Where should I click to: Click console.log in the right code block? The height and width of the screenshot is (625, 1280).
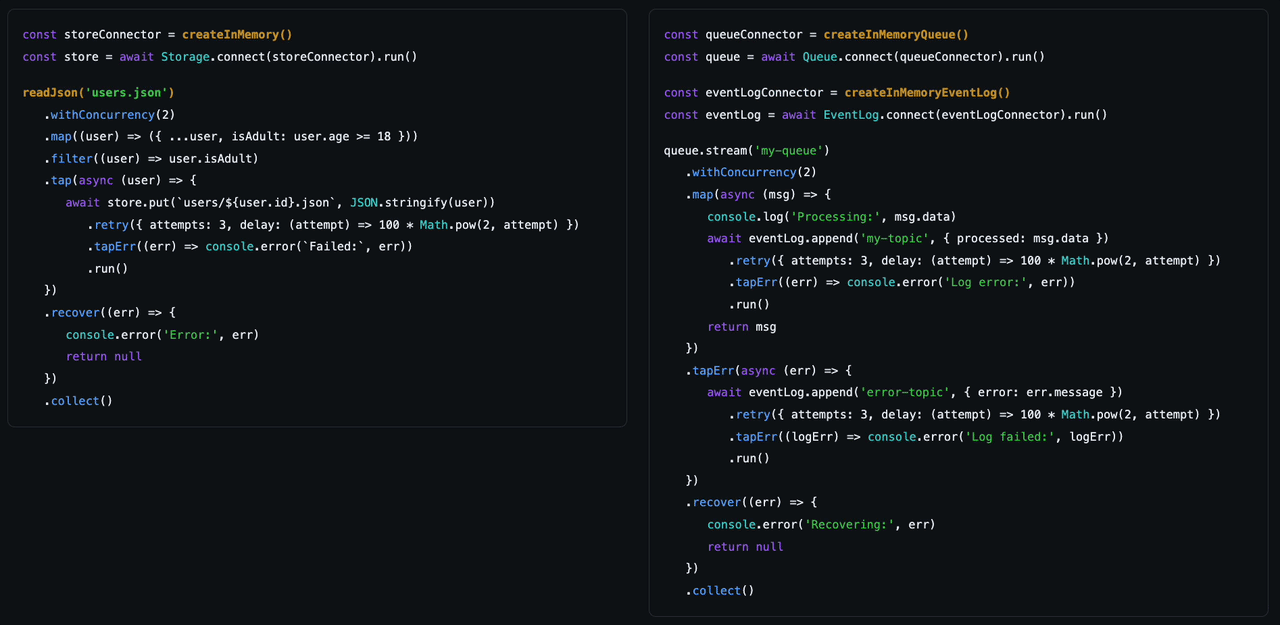pyautogui.click(x=747, y=217)
